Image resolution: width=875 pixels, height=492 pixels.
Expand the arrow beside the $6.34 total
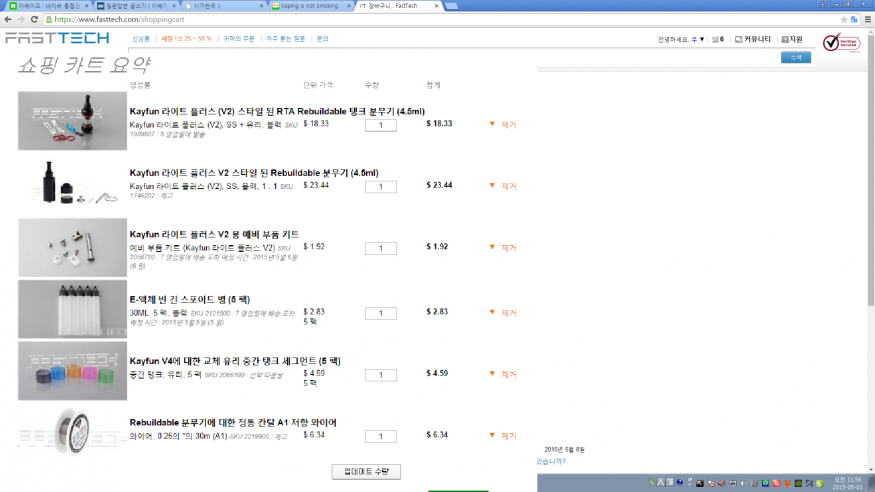[492, 435]
